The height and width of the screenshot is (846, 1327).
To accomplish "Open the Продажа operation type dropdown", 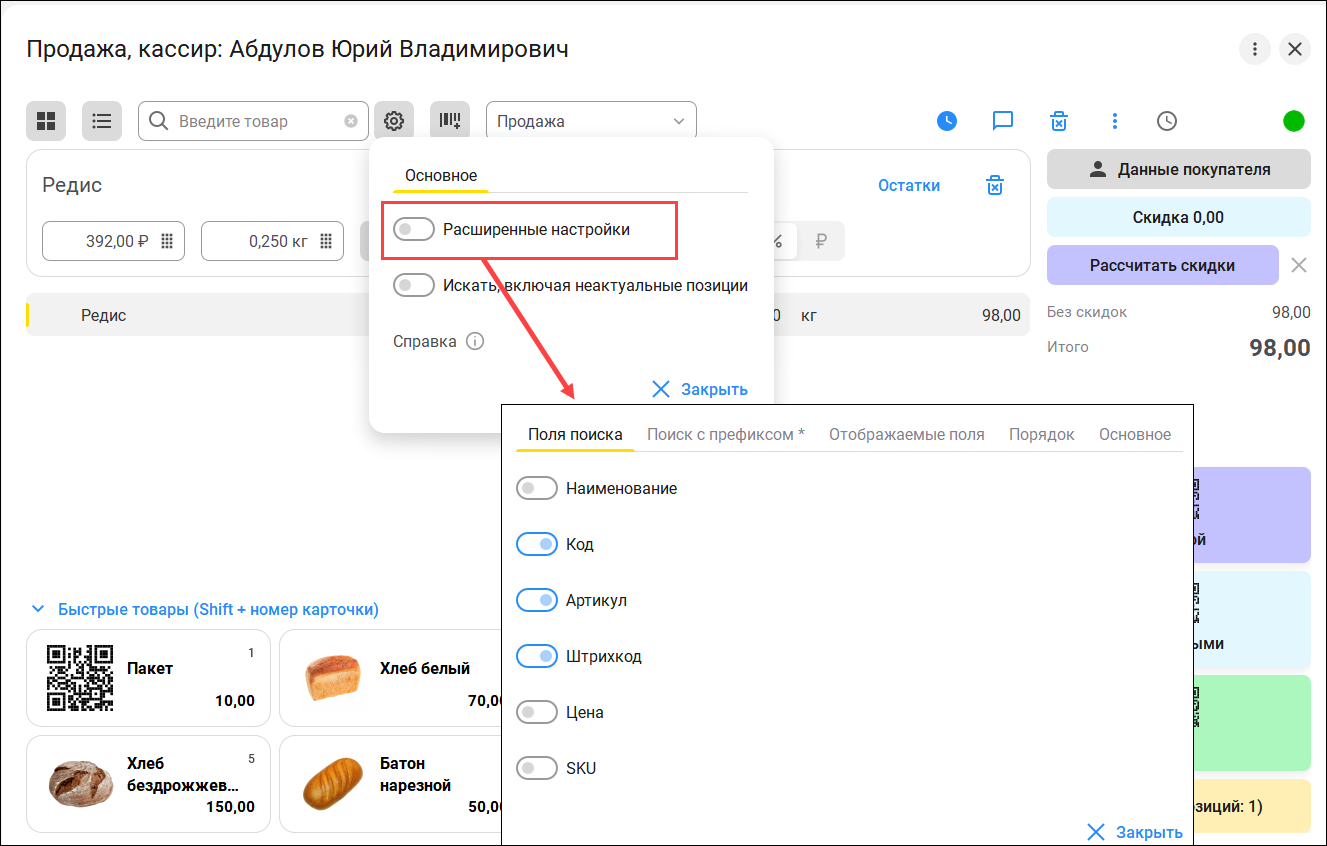I will point(591,121).
